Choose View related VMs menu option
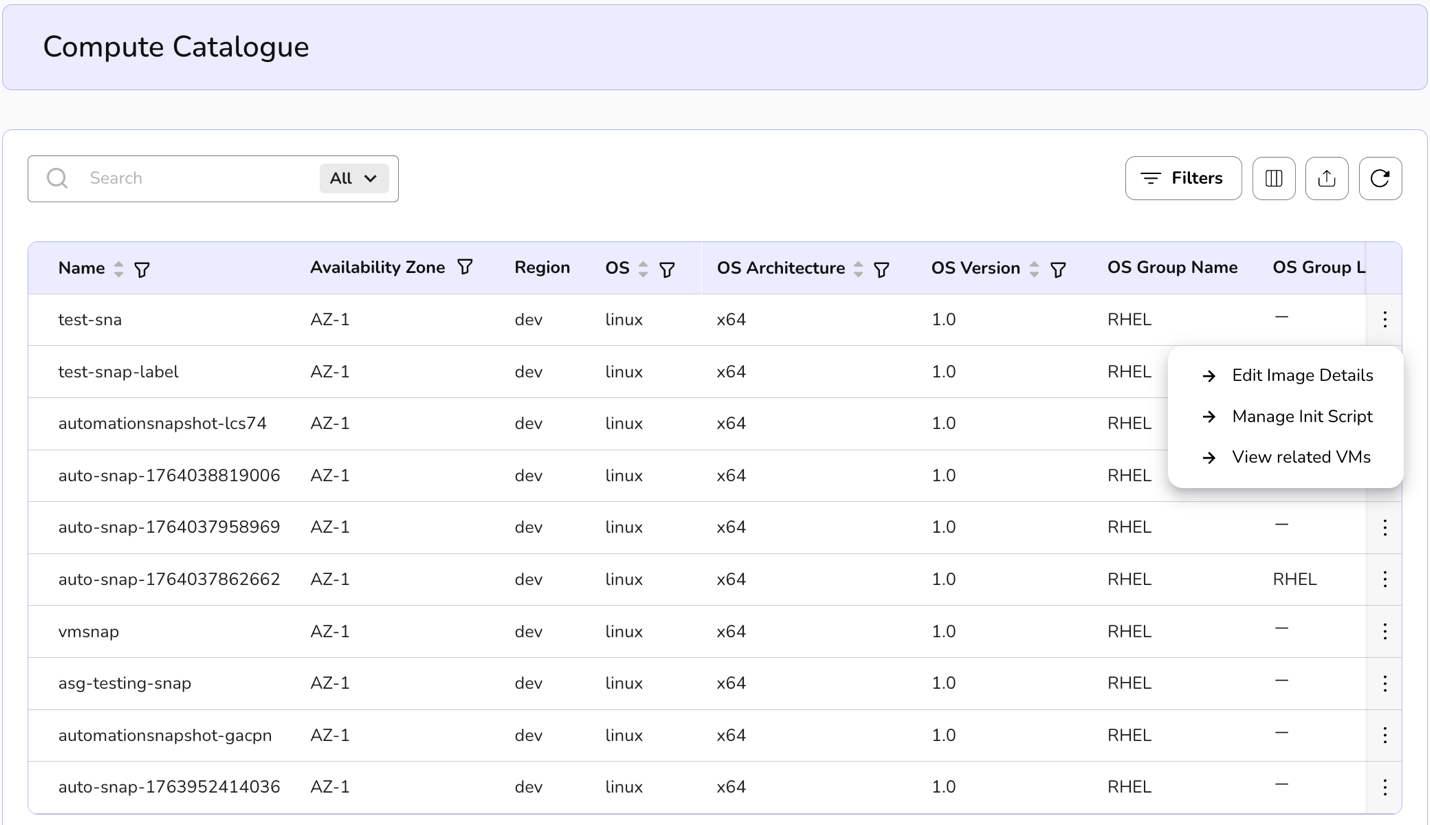 tap(1300, 457)
